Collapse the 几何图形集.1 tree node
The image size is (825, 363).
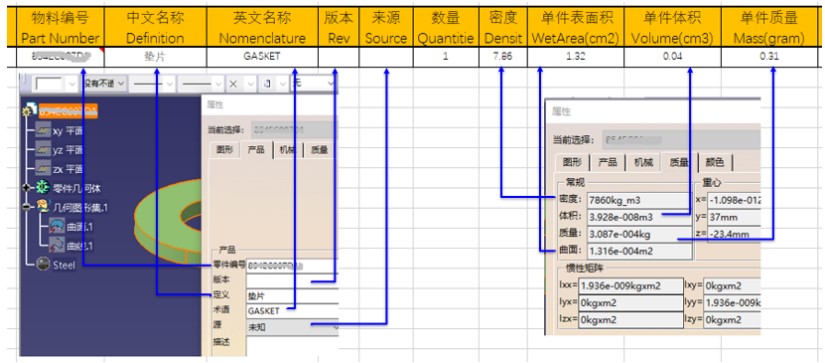pos(26,207)
